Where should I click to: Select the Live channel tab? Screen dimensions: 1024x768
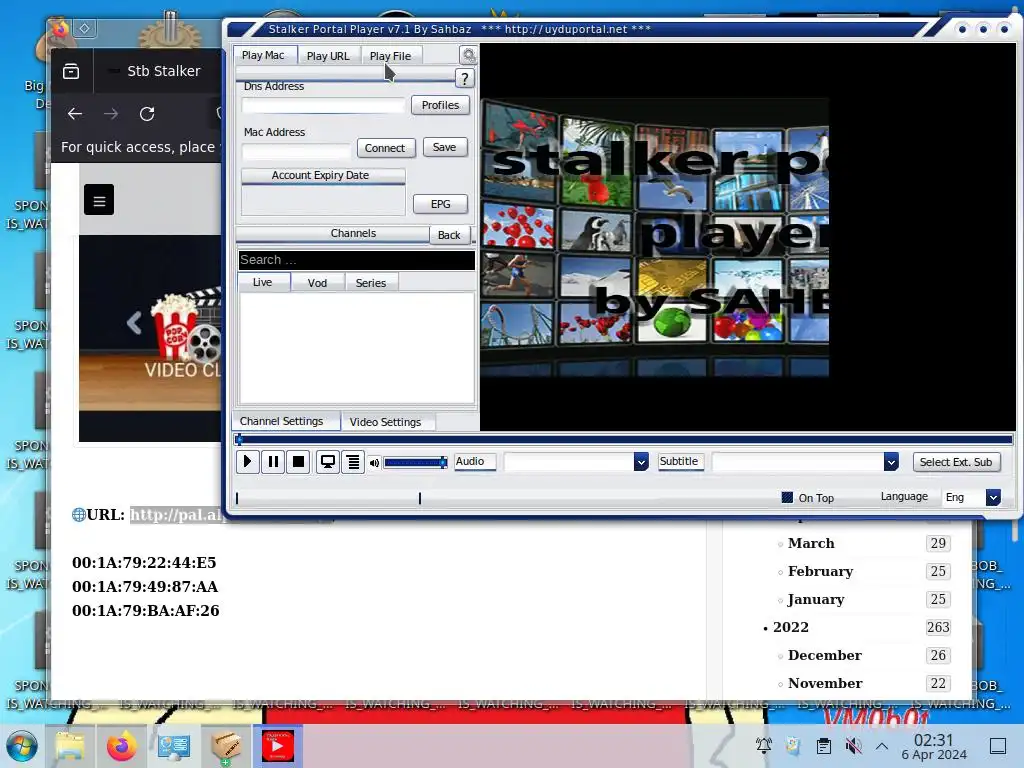pyautogui.click(x=263, y=282)
